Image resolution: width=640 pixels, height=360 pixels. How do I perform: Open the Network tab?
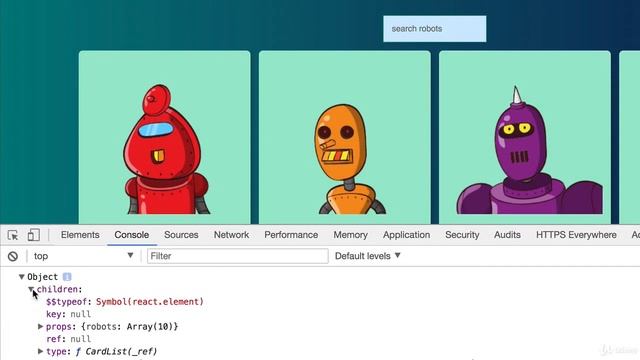coord(231,235)
